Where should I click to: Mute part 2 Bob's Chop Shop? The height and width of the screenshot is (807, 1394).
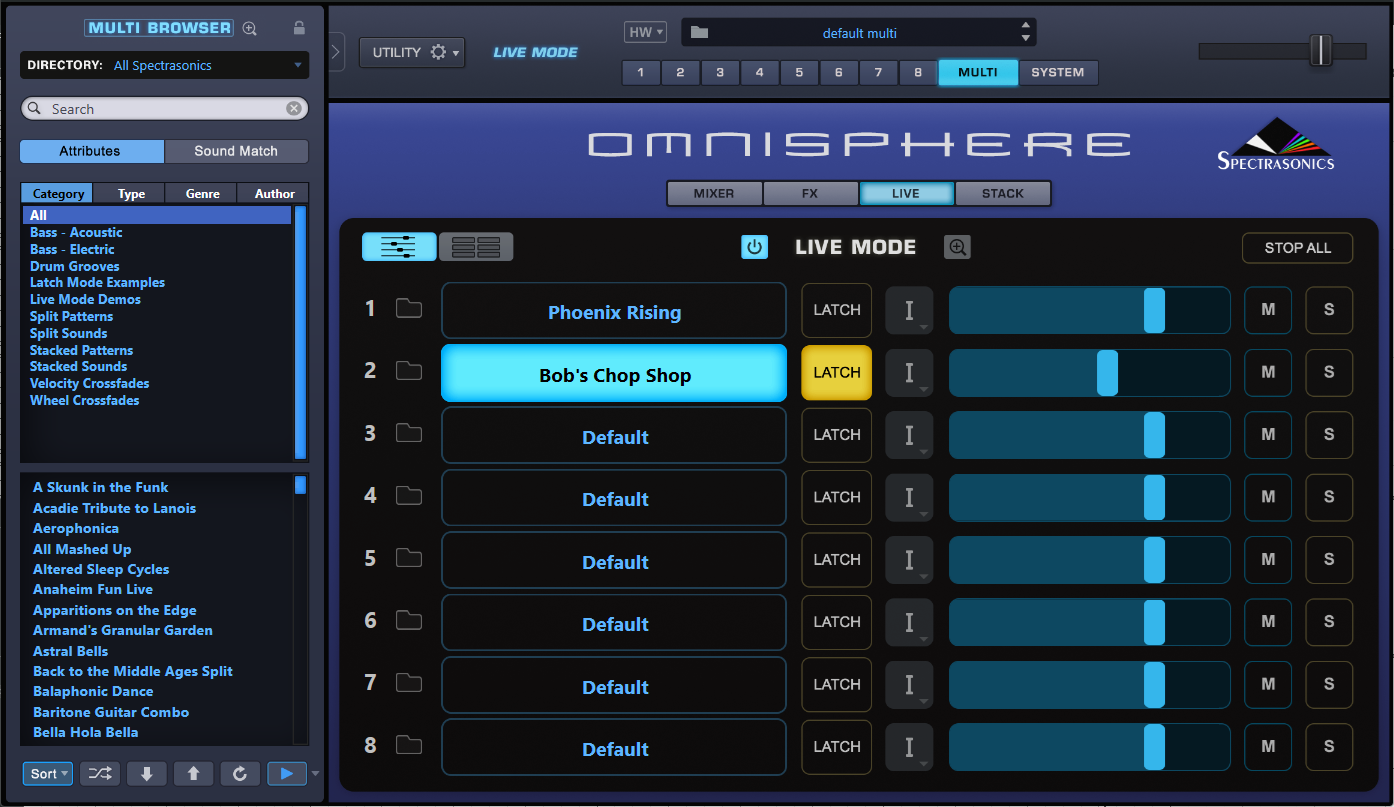click(1268, 372)
